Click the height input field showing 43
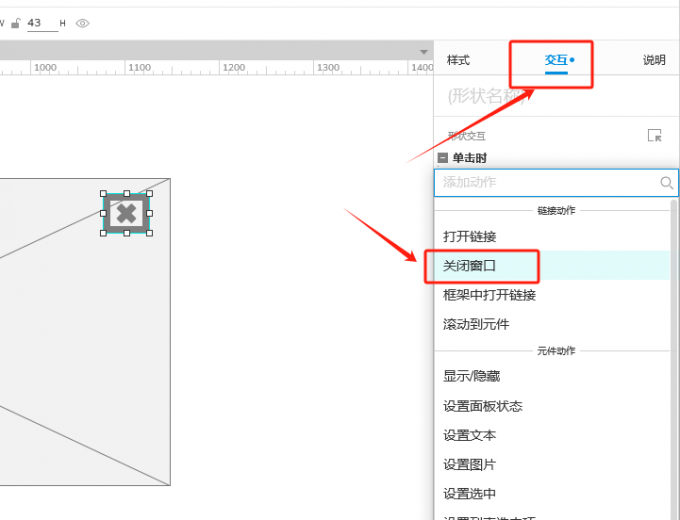The width and height of the screenshot is (680, 520). tap(42, 23)
